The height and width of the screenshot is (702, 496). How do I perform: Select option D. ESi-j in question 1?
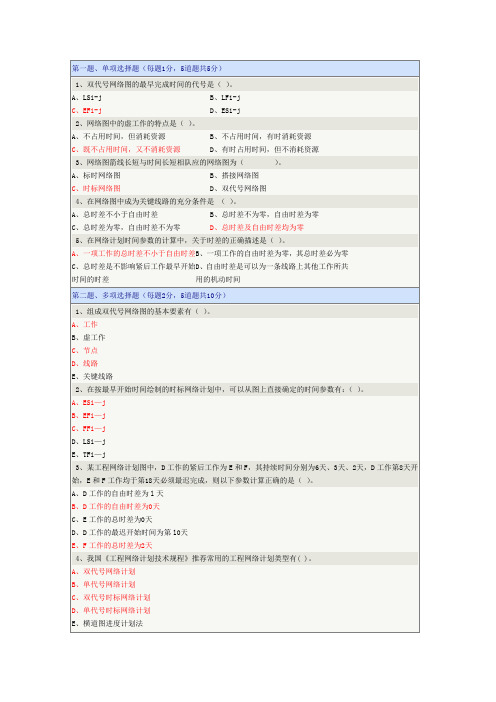pyautogui.click(x=225, y=110)
